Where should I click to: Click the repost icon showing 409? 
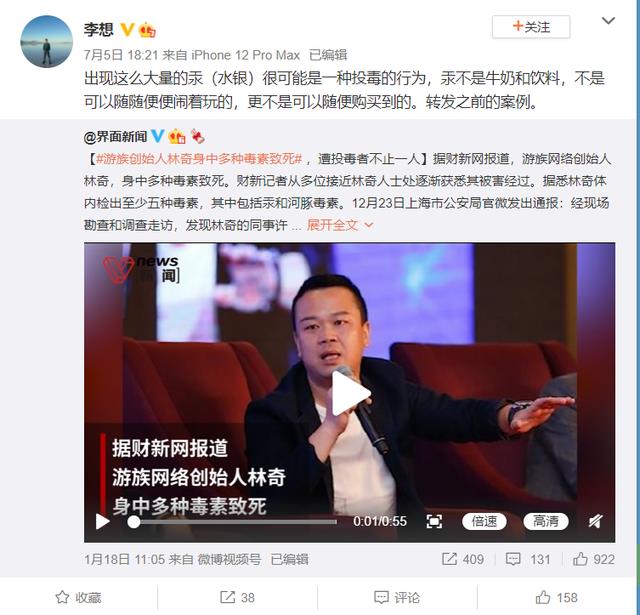pos(449,559)
